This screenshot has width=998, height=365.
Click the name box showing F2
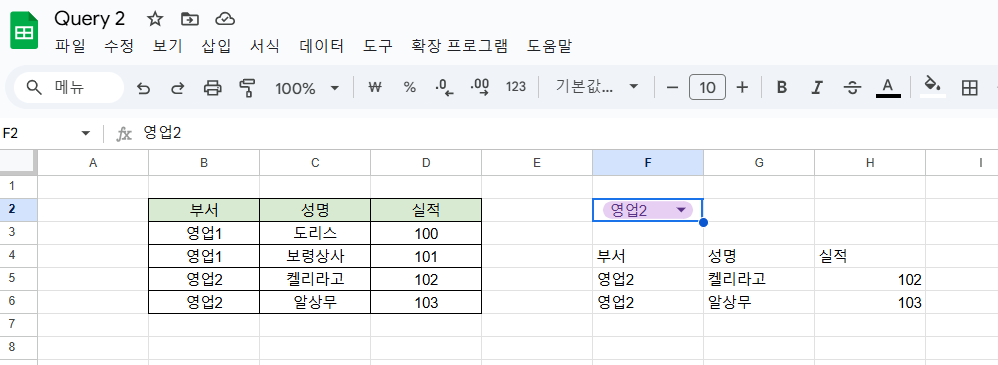pos(38,133)
